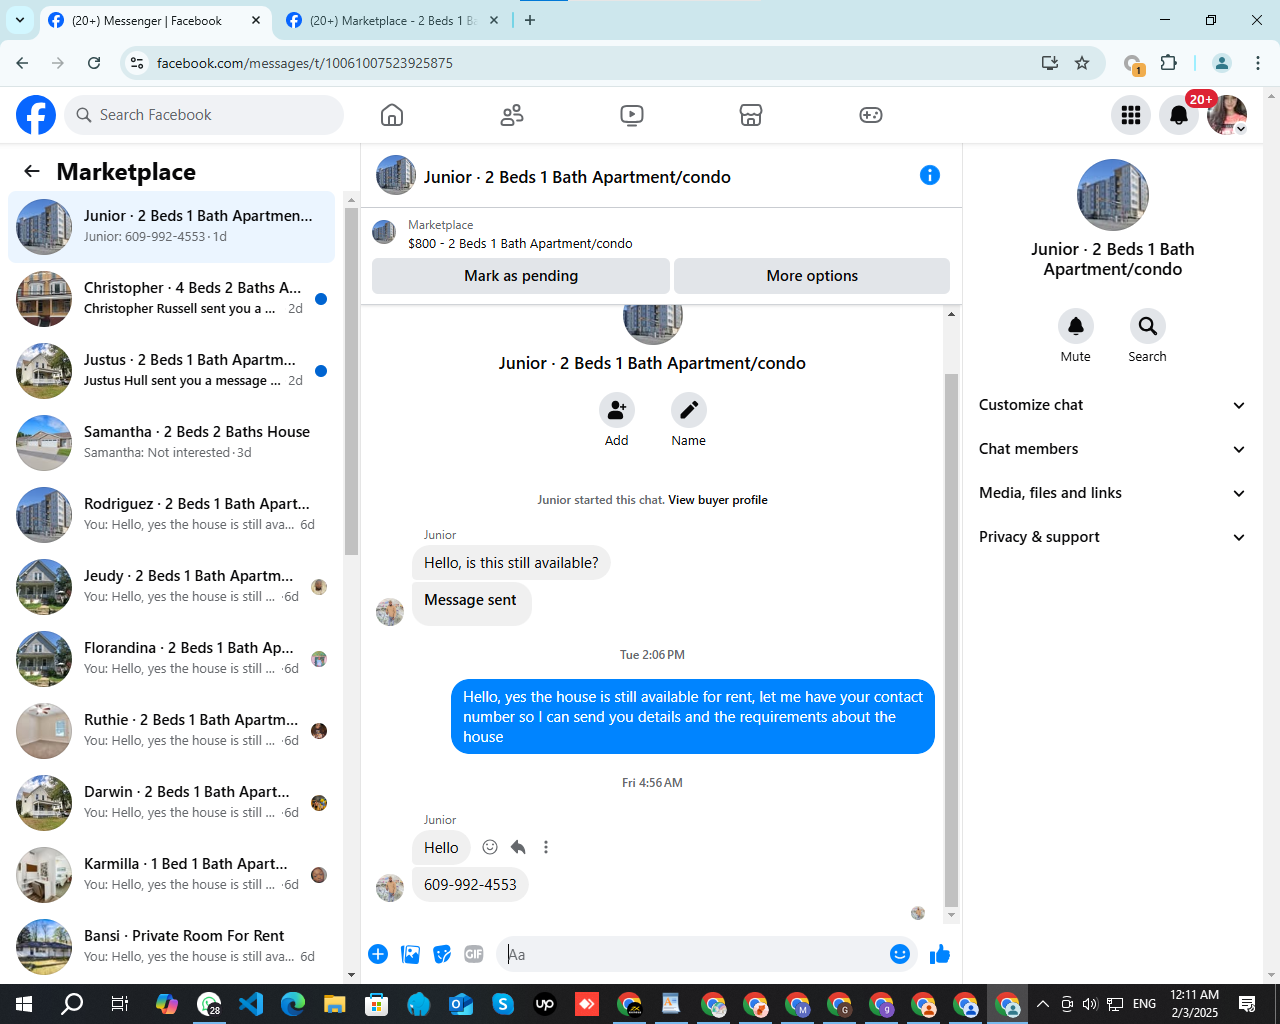
Task: Open Facebook Home icon
Action: tap(392, 115)
